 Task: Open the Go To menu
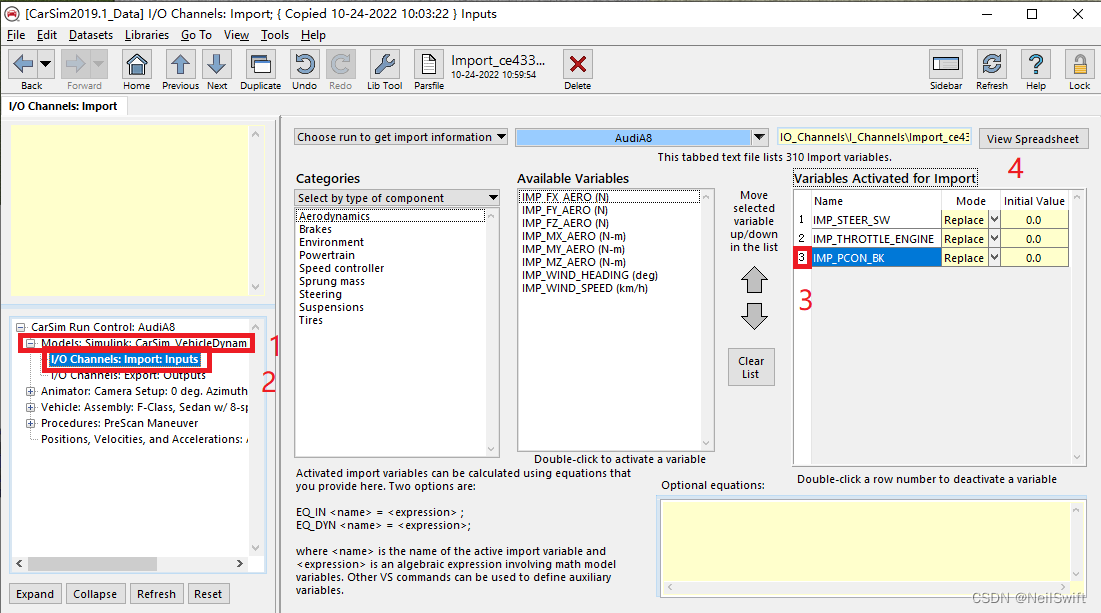point(197,35)
